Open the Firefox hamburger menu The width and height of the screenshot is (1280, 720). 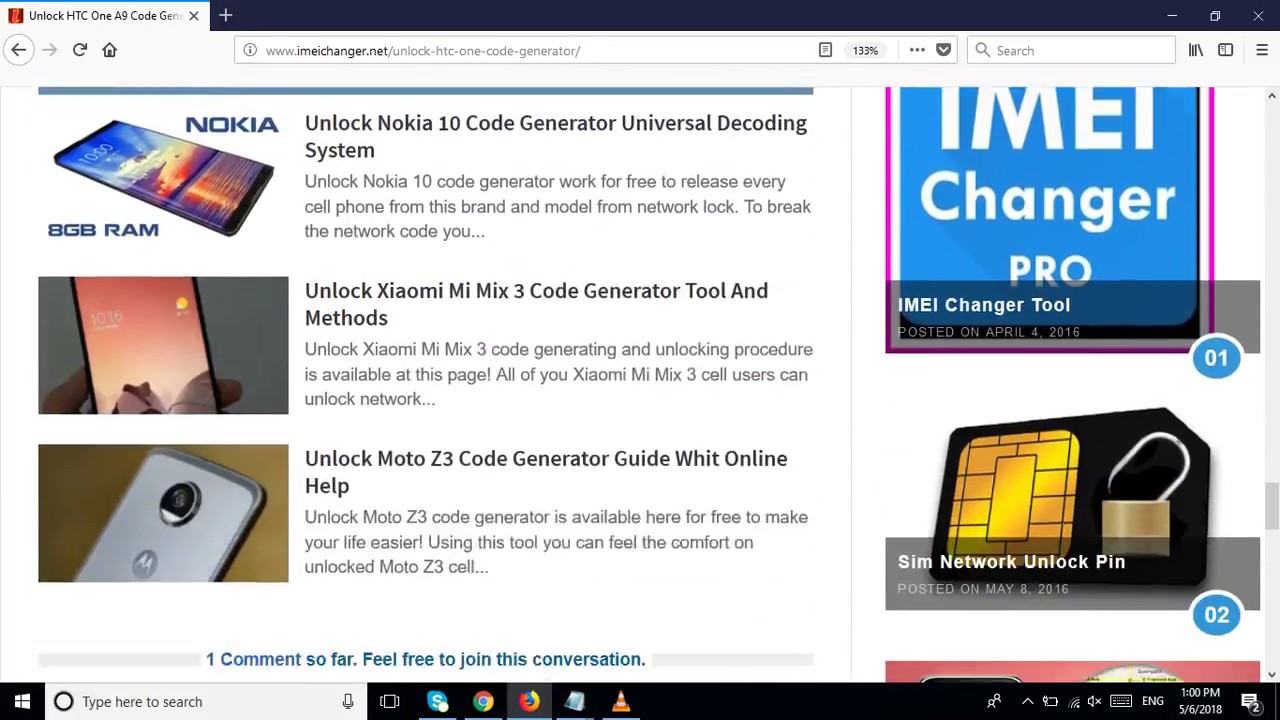pyautogui.click(x=1262, y=50)
